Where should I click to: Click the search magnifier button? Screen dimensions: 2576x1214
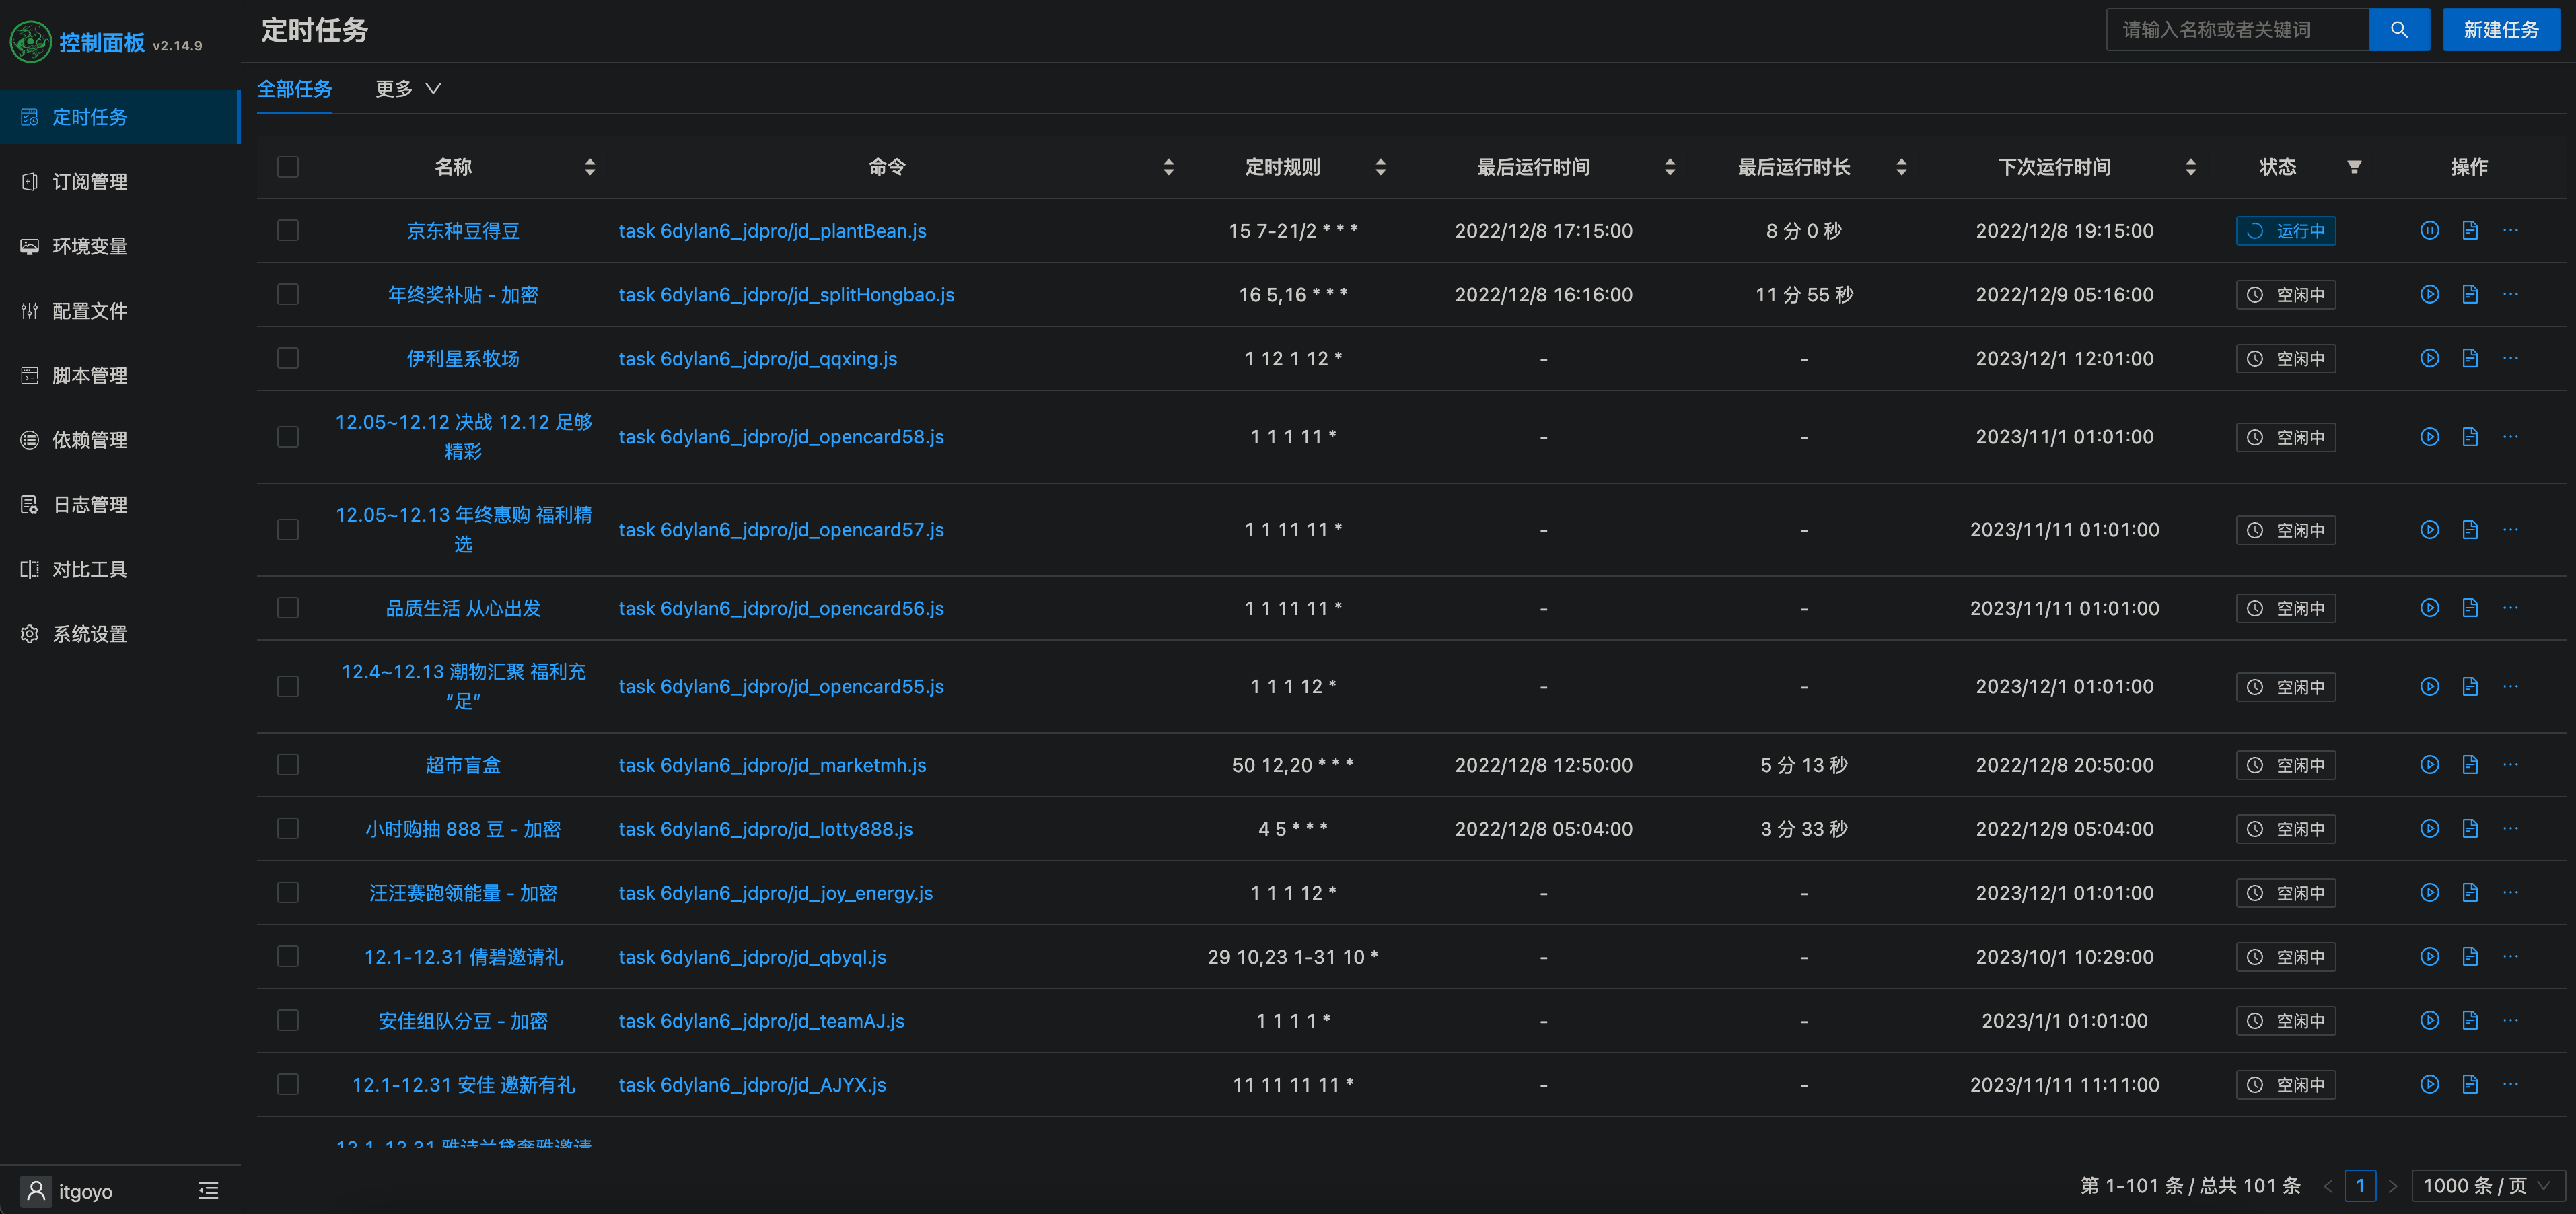[2398, 30]
